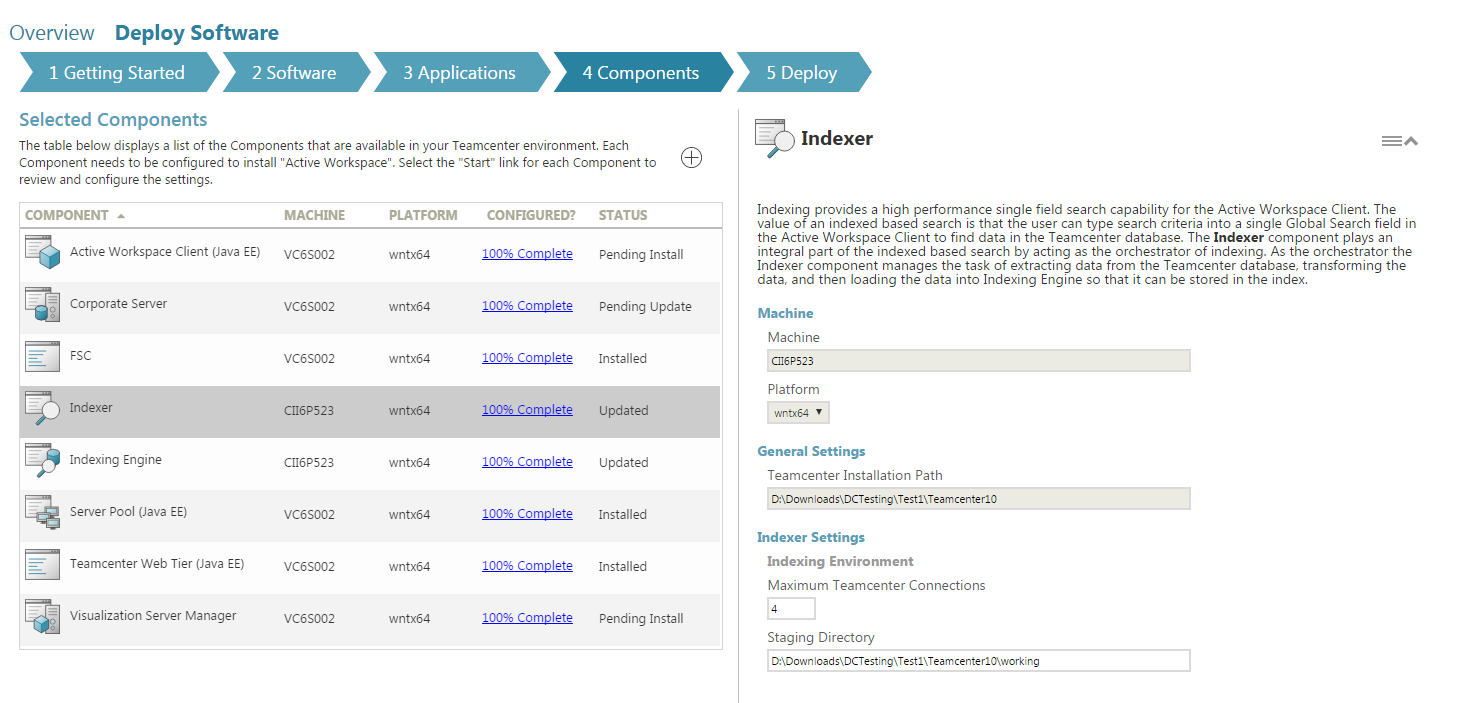Go to step 3 Applications
This screenshot has height=703, width=1465.
[460, 72]
